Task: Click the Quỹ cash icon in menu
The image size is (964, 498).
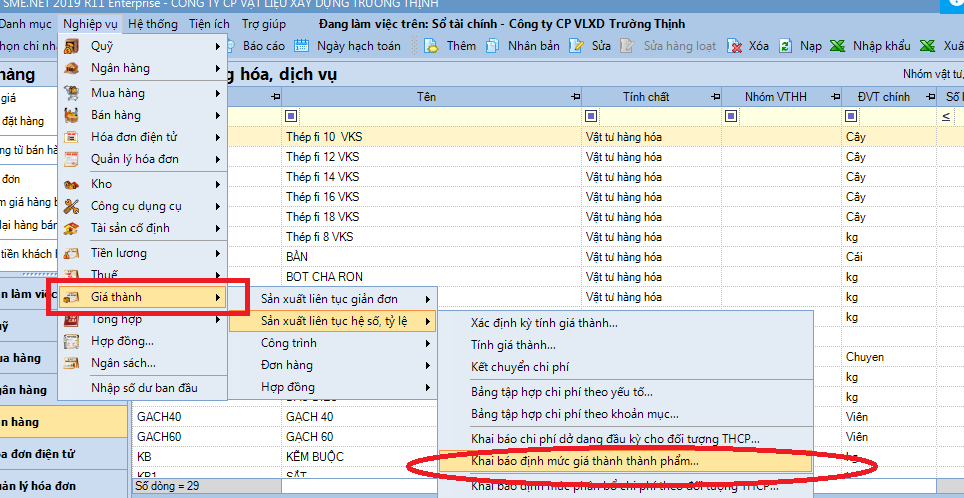Action: (x=72, y=46)
